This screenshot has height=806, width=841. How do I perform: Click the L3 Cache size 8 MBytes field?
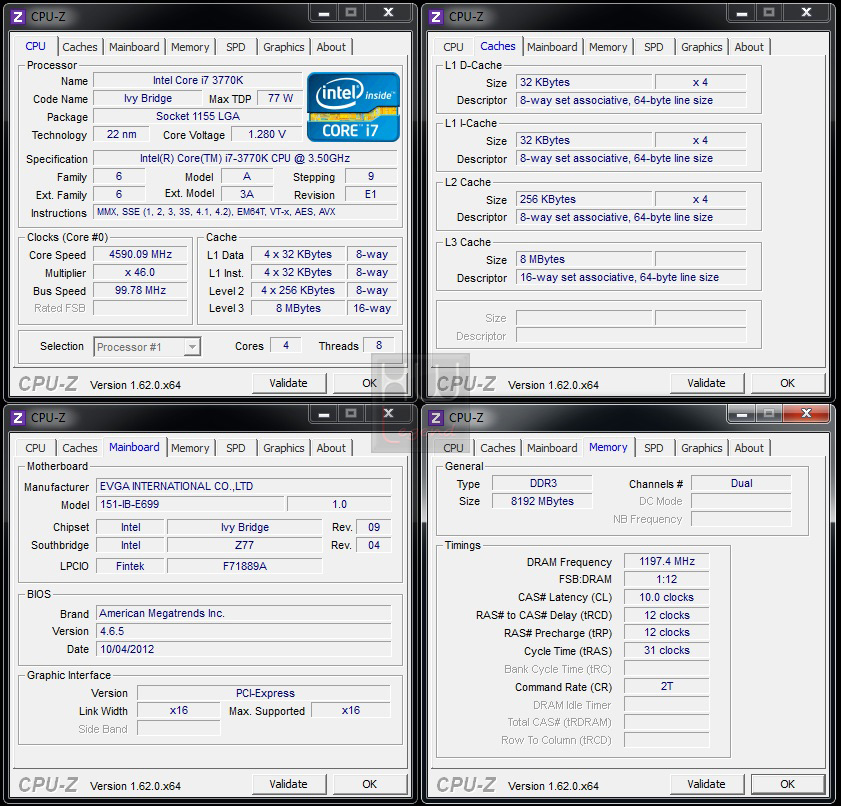click(x=584, y=259)
